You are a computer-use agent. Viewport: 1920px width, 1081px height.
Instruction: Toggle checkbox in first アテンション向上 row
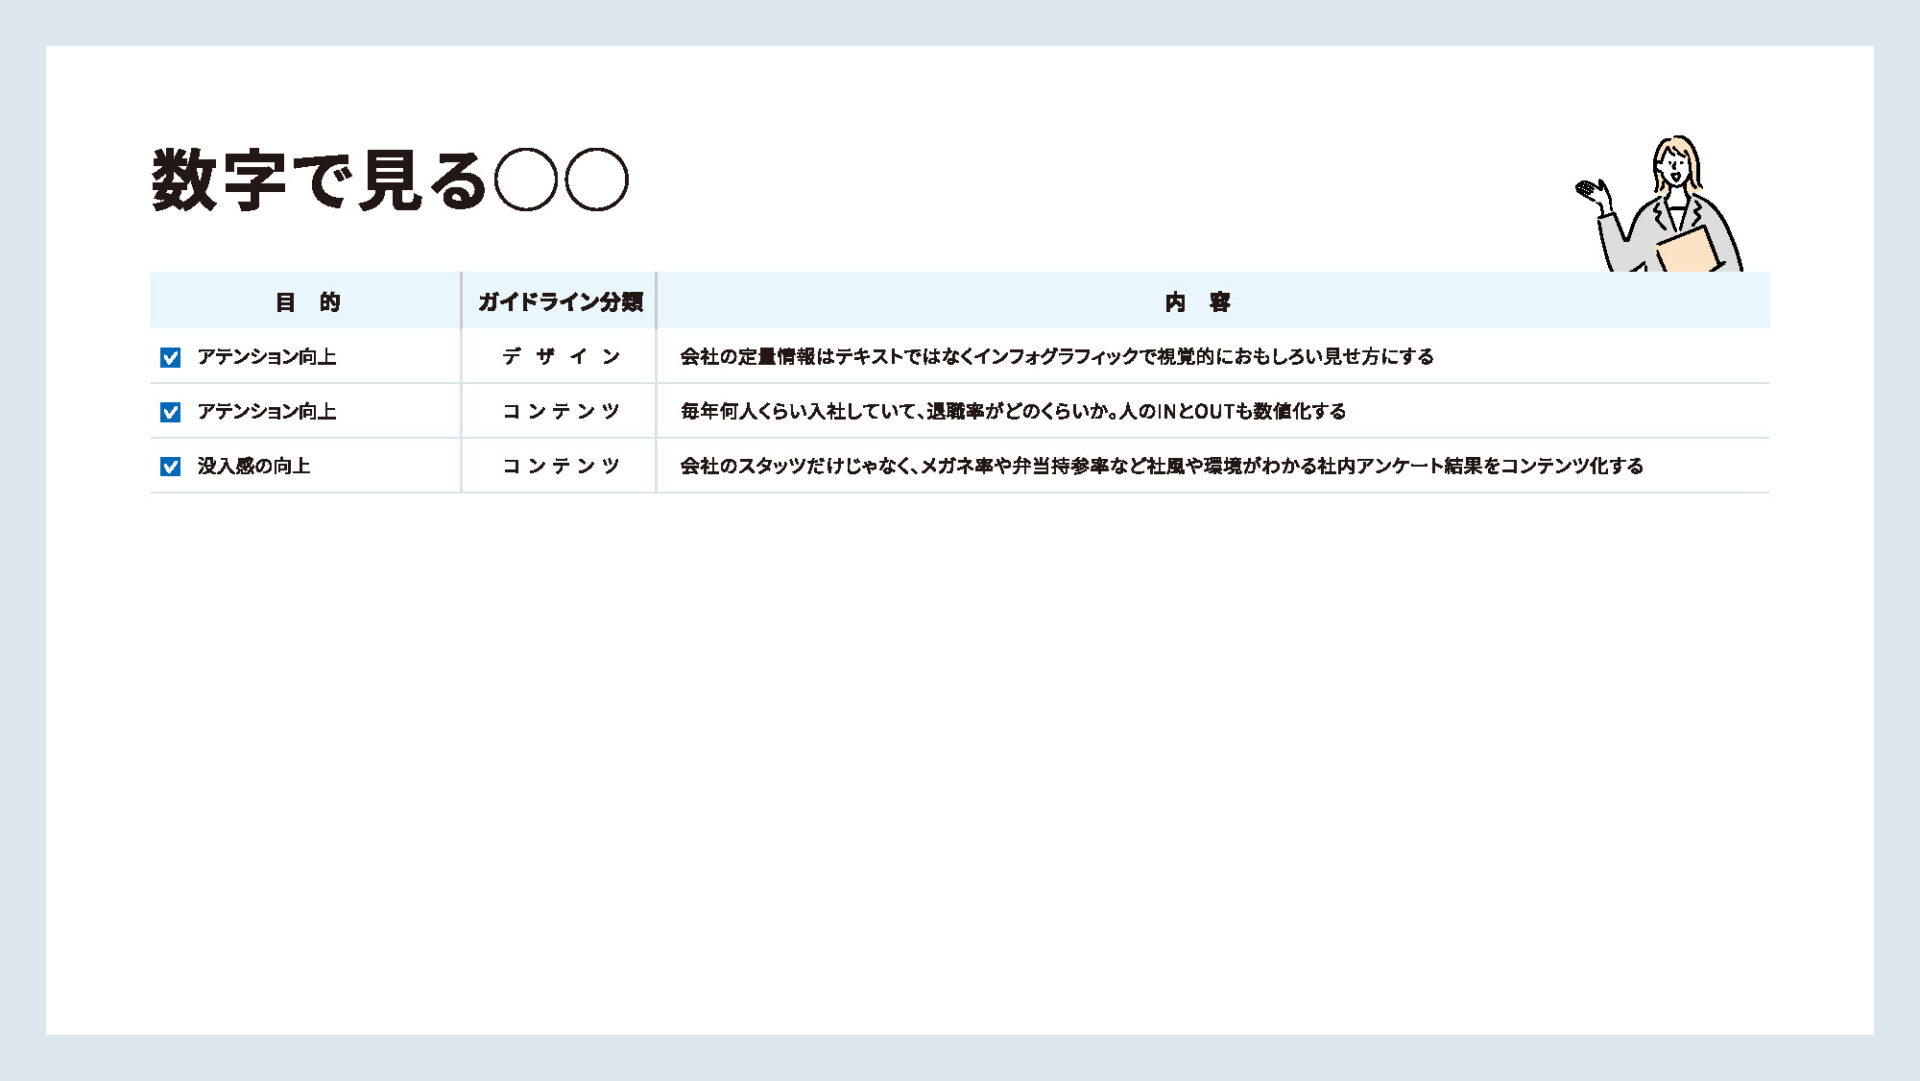point(170,357)
